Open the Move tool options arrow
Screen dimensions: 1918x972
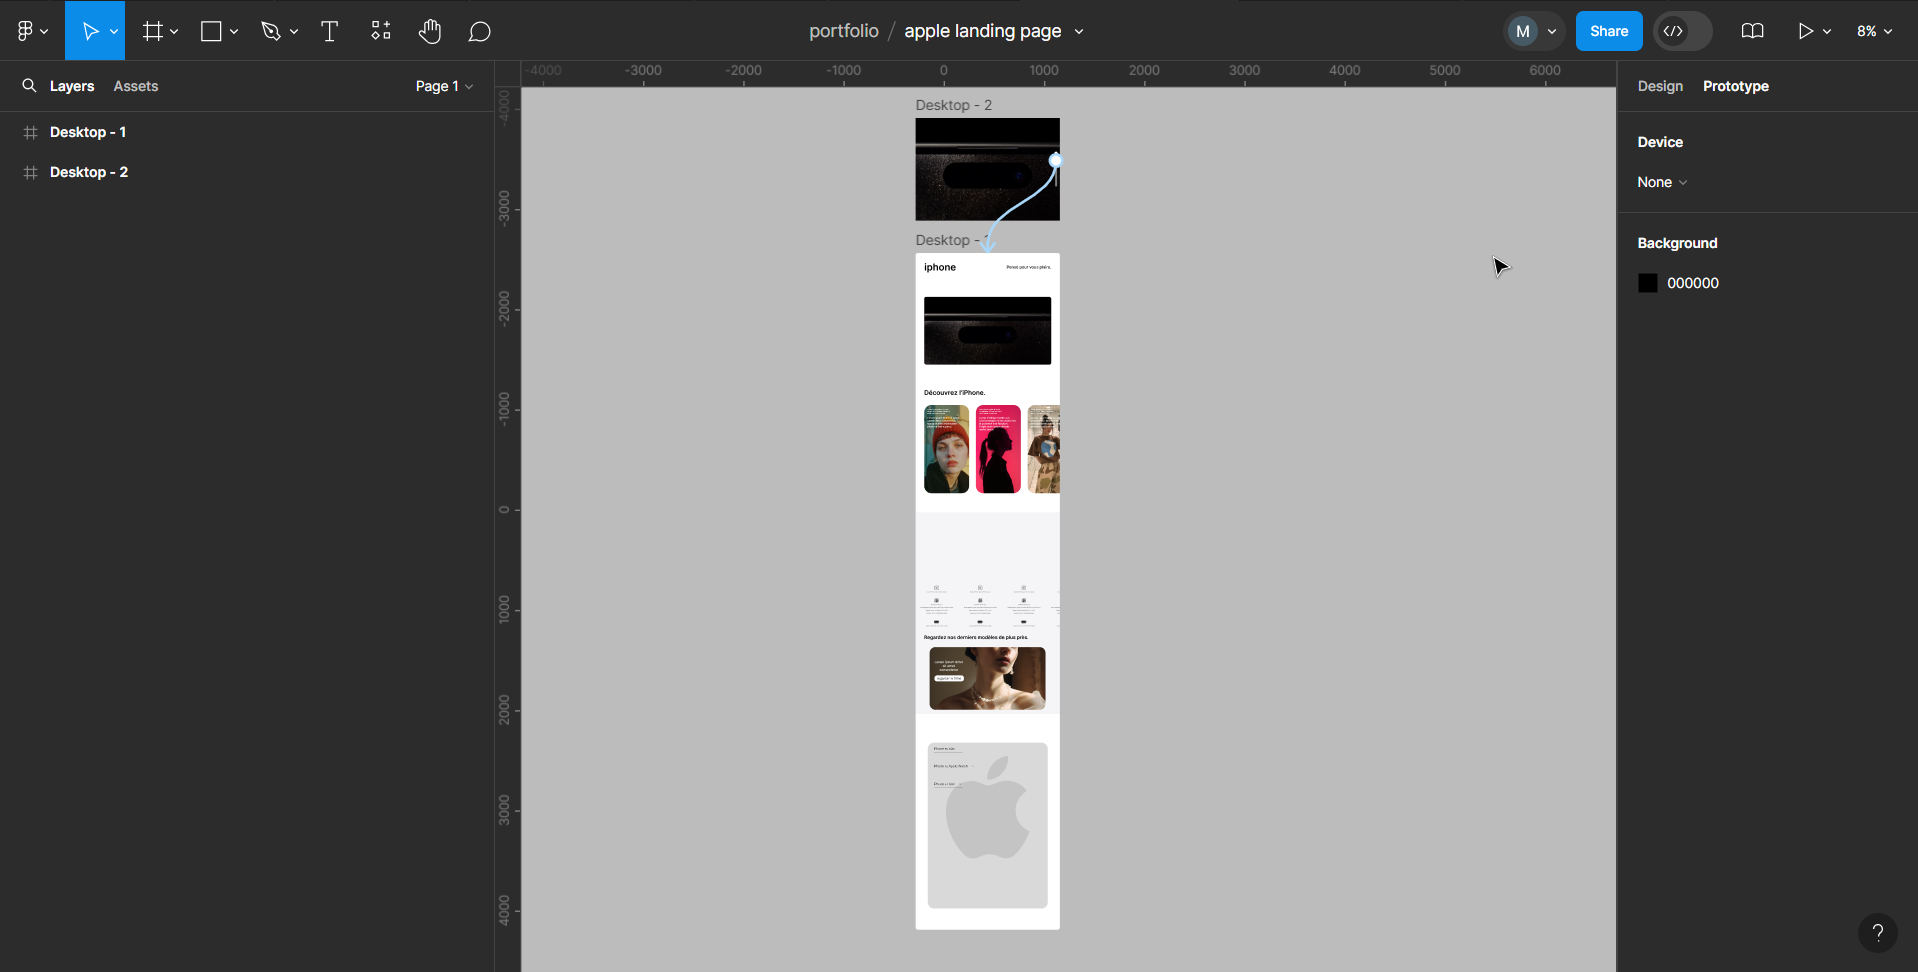click(x=114, y=32)
